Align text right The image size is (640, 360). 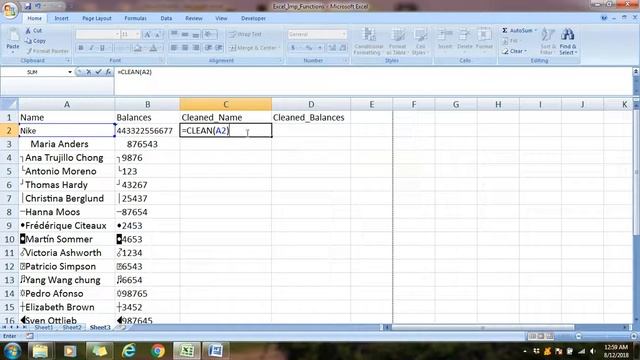click(196, 48)
